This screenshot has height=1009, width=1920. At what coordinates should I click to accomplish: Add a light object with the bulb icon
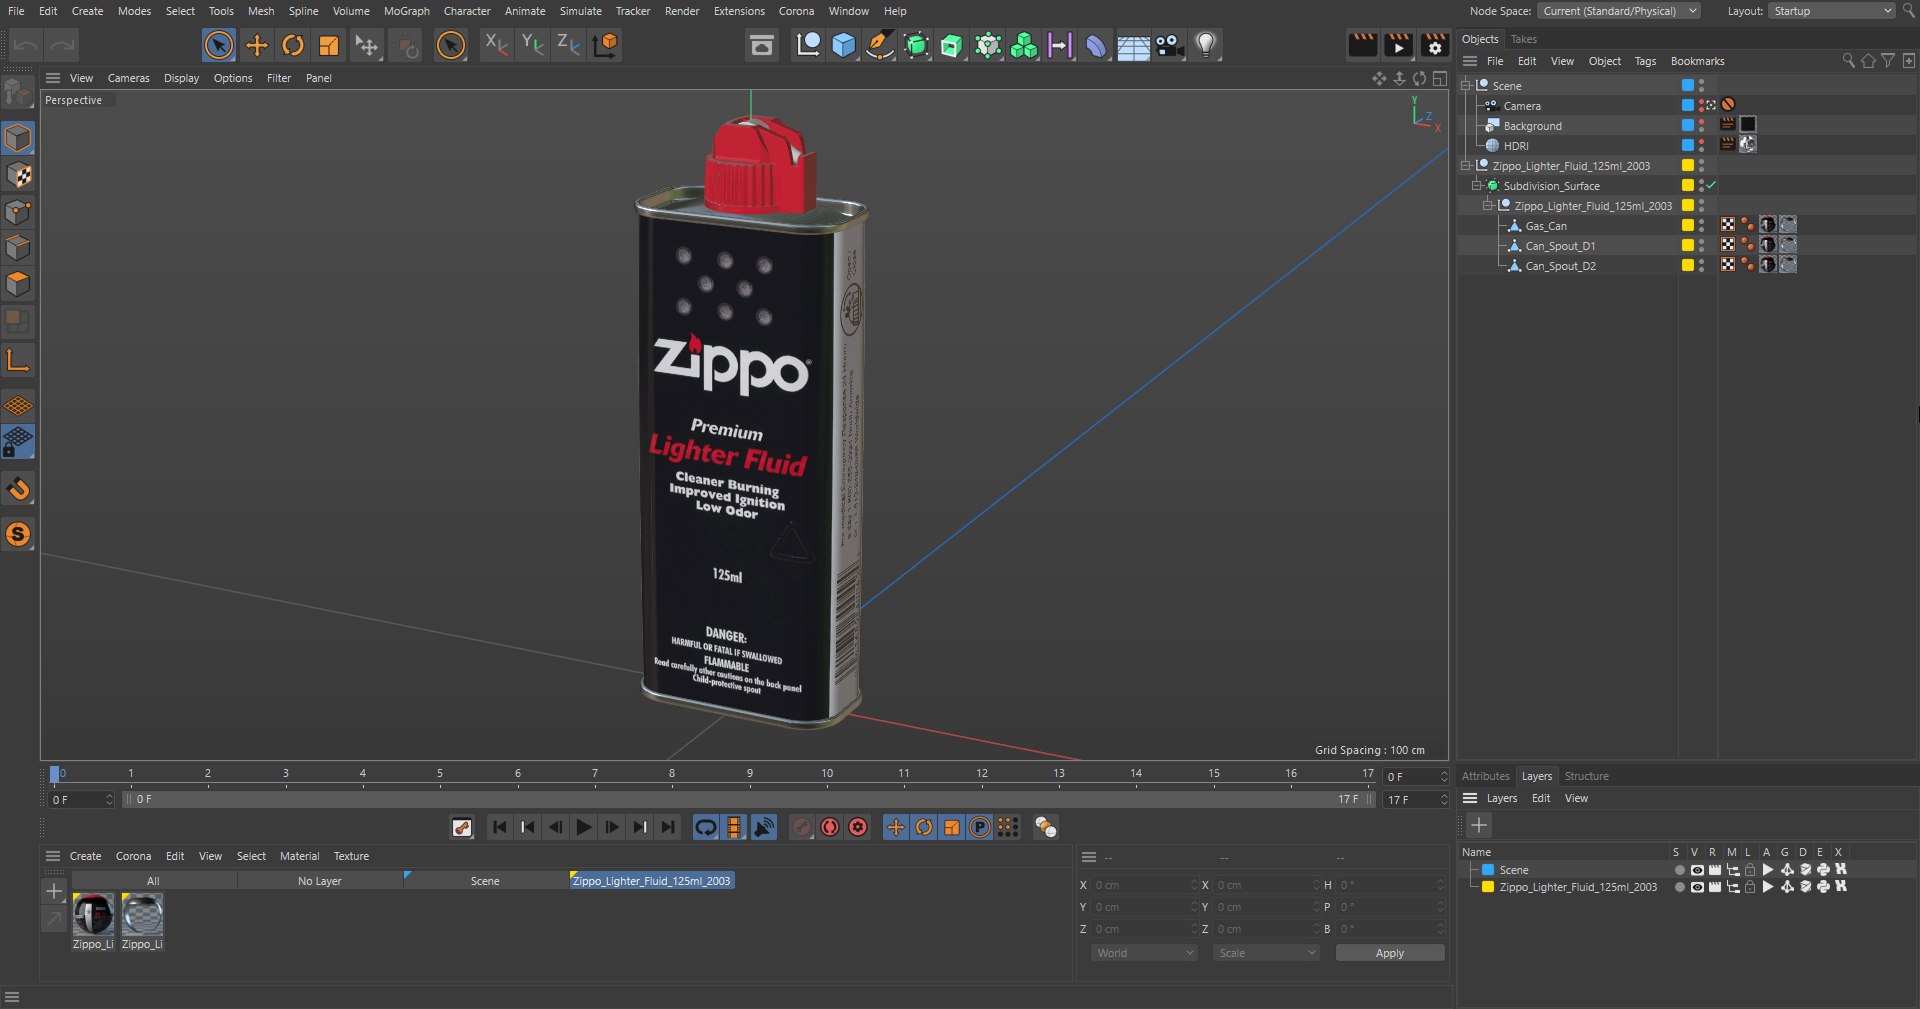[x=1206, y=45]
